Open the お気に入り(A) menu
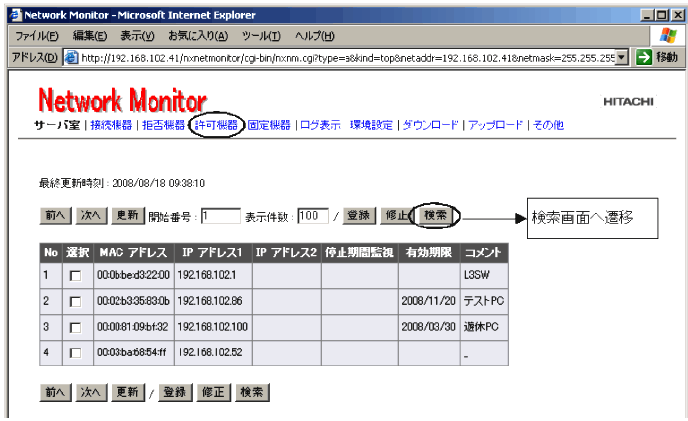The width and height of the screenshot is (688, 421). [198, 36]
